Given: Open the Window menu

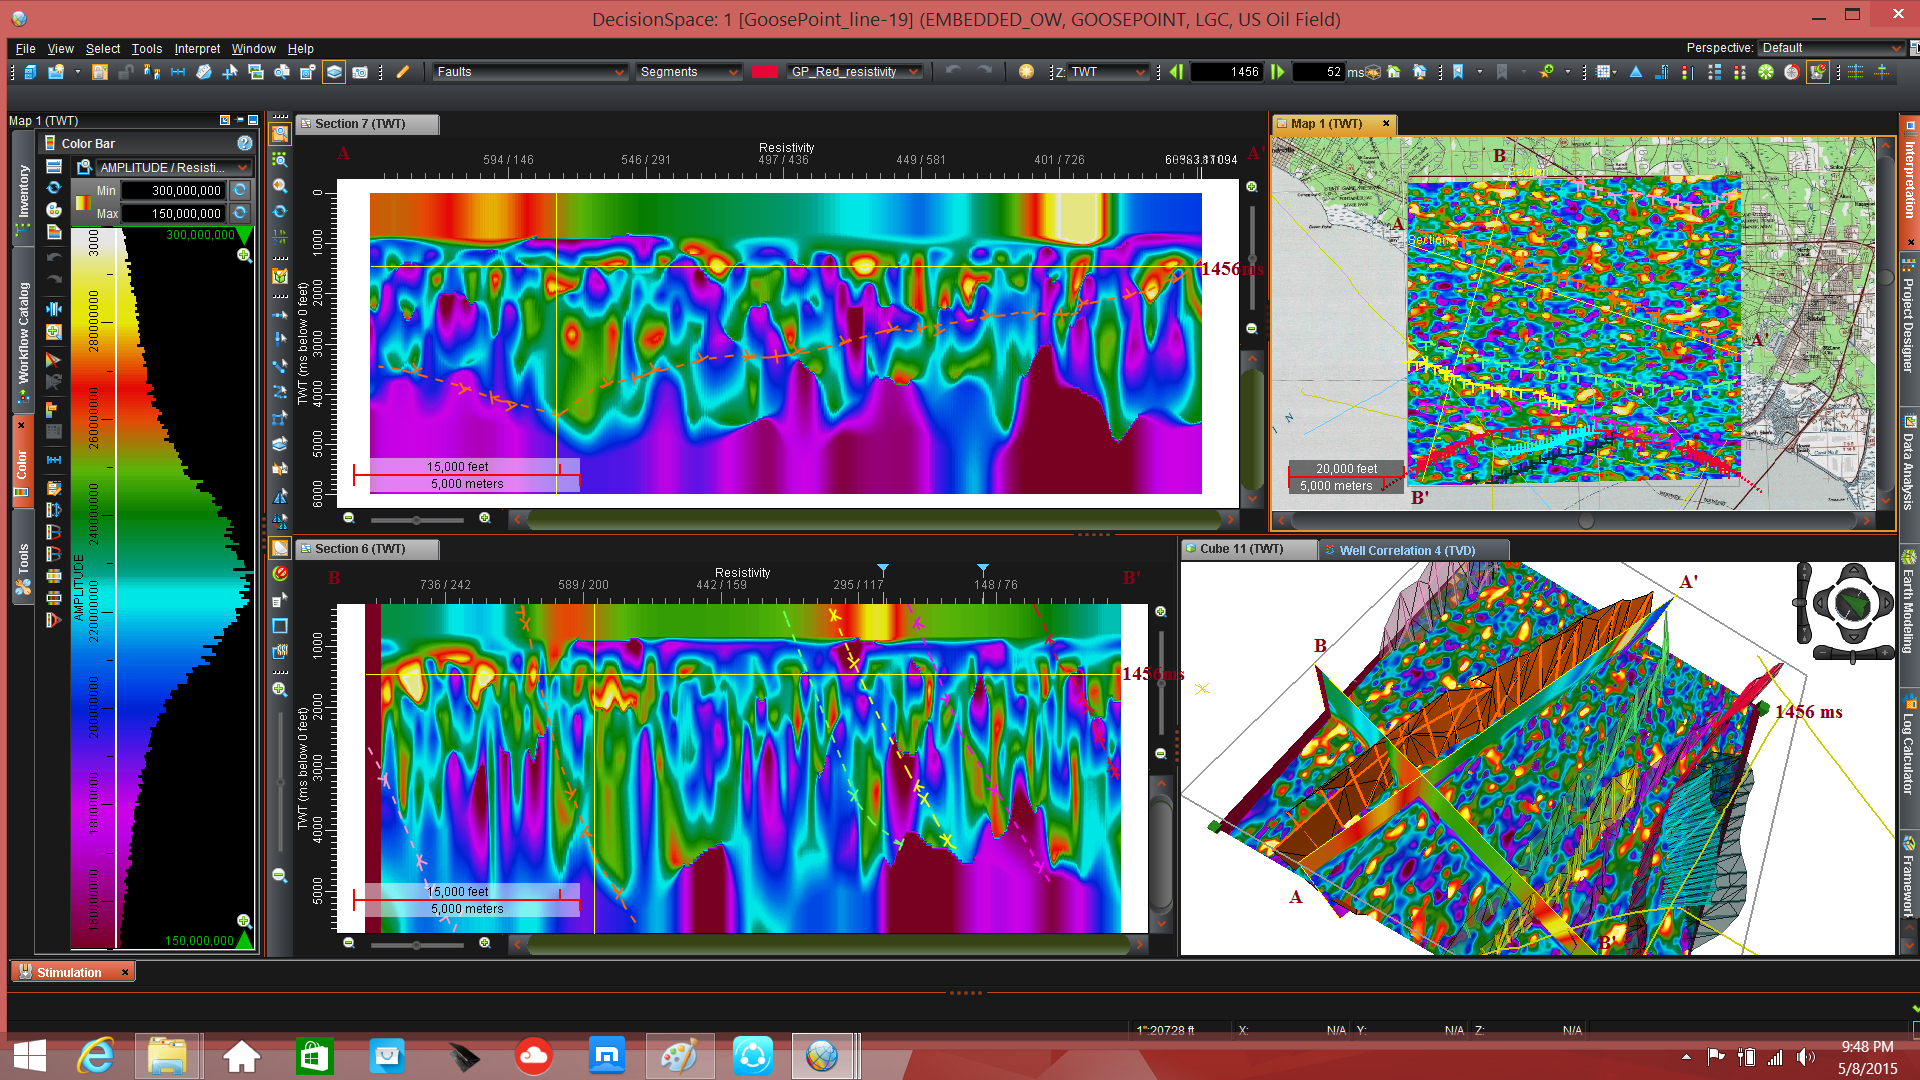Looking at the screenshot, I should (x=253, y=48).
